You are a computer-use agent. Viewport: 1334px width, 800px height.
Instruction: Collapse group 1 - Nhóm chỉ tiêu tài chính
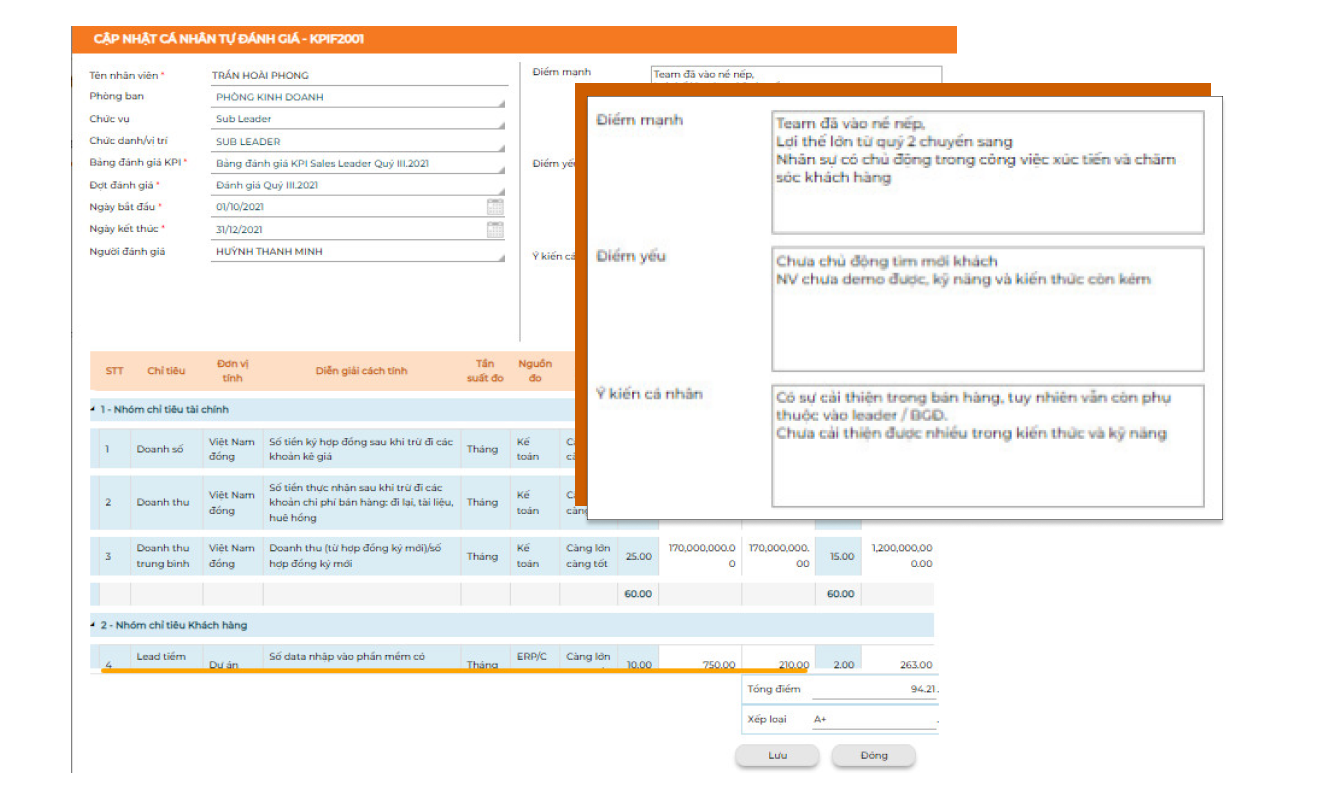pyautogui.click(x=94, y=410)
